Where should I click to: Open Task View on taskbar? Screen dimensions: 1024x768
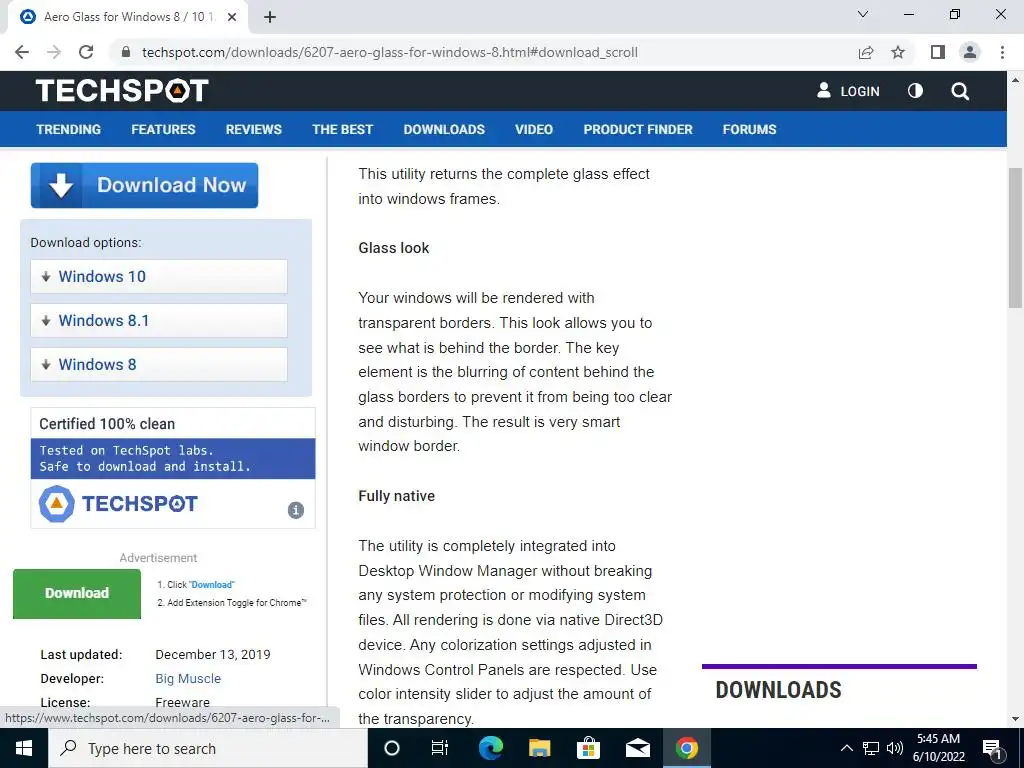(440, 748)
